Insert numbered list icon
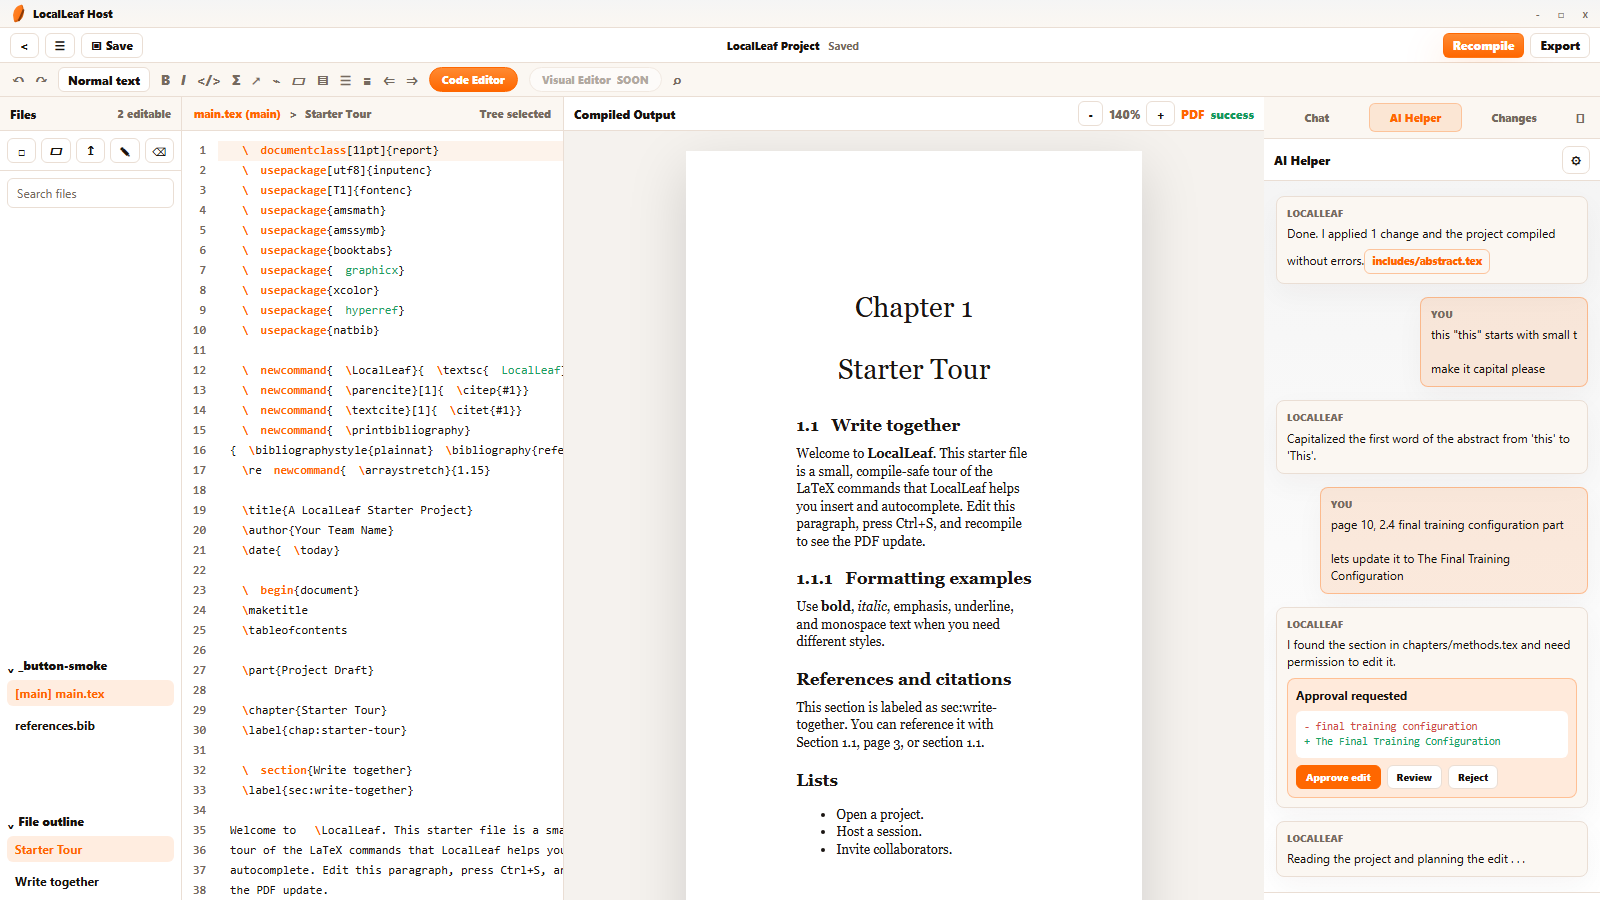This screenshot has width=1600, height=900. [x=367, y=80]
